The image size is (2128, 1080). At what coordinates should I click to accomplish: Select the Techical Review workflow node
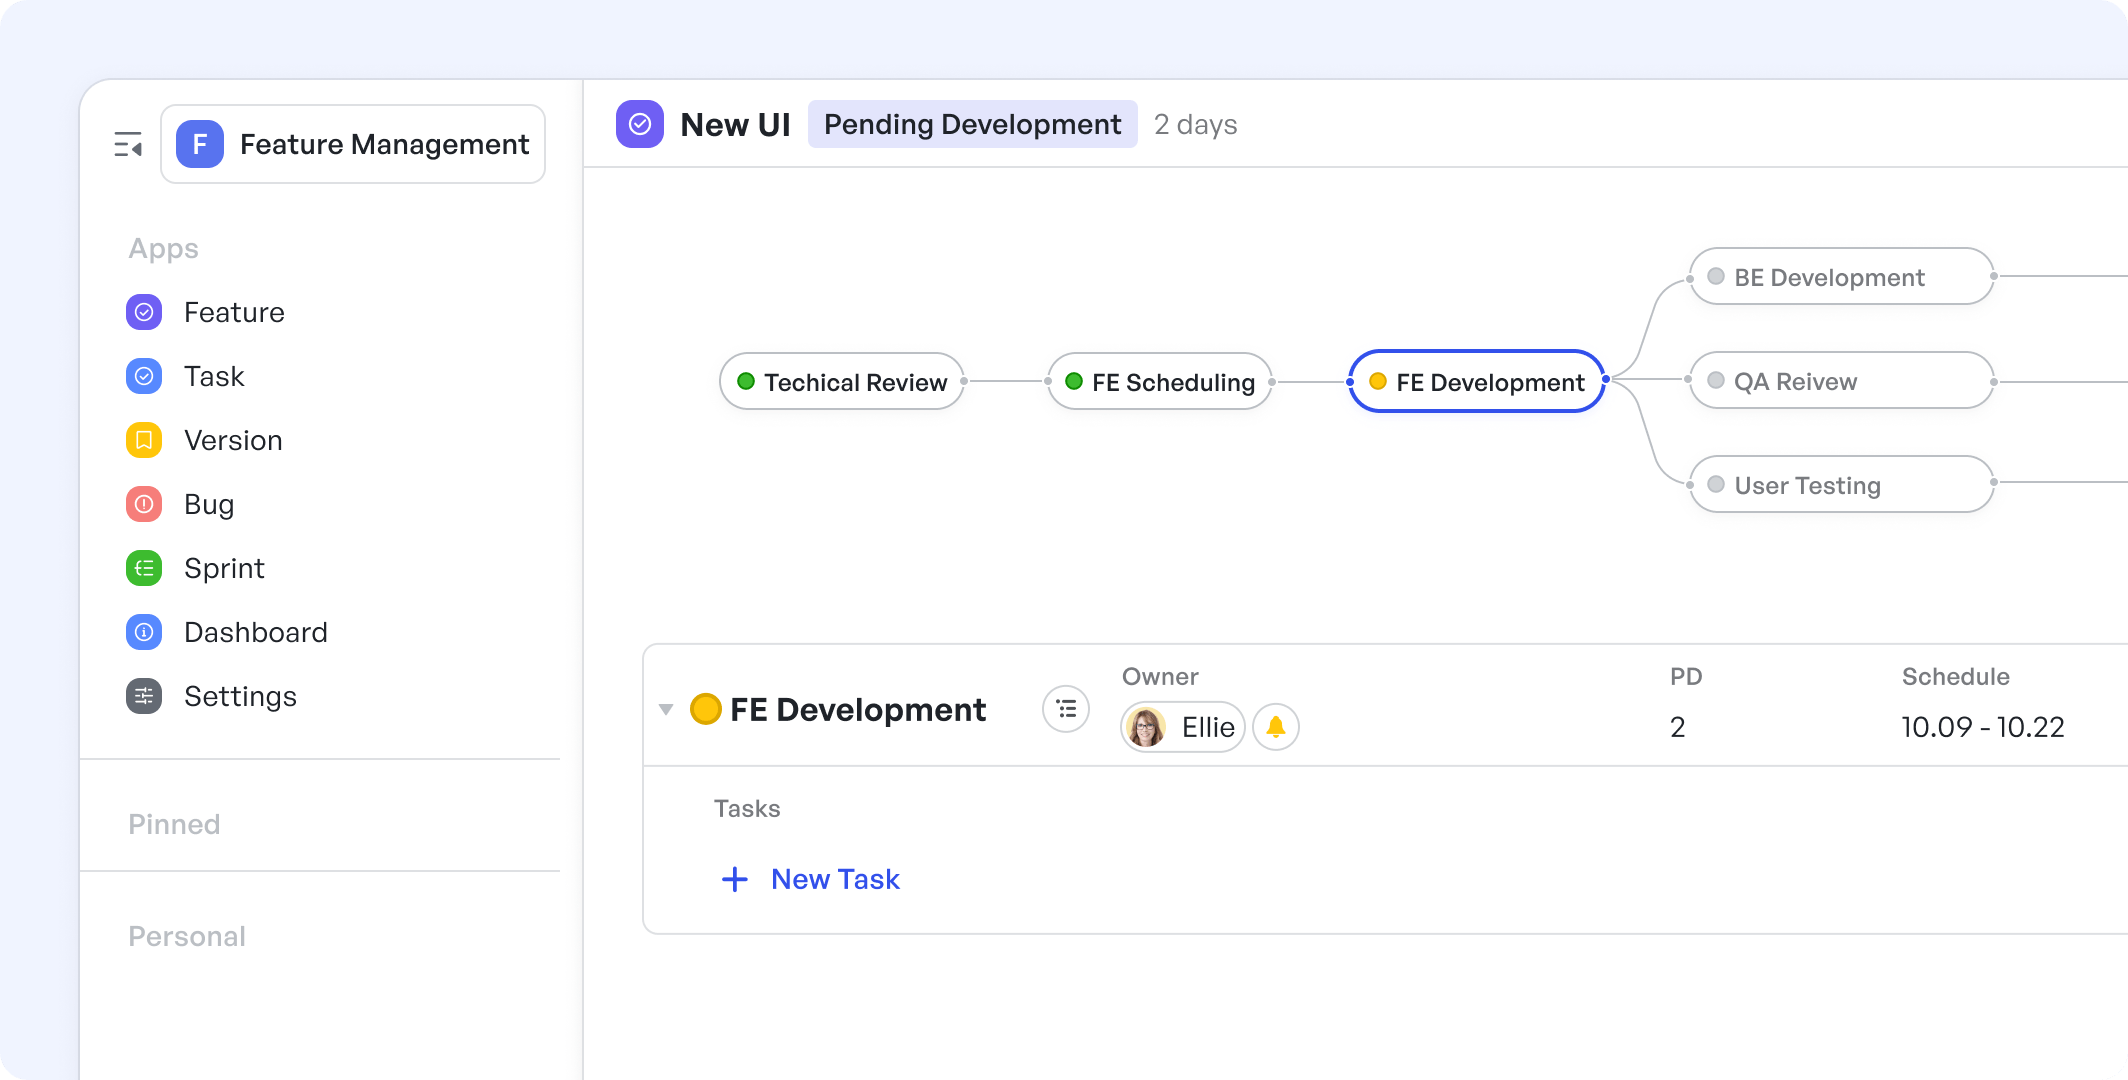[842, 382]
